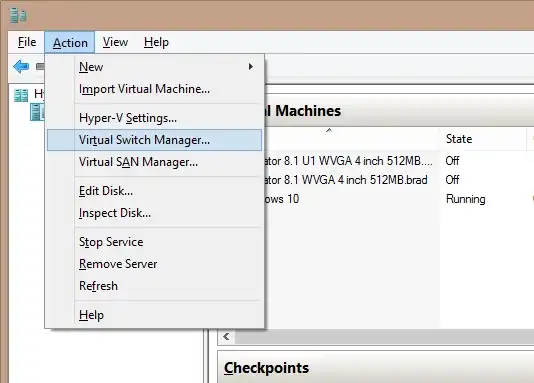Select Virtual Switch Manager...
The height and width of the screenshot is (383, 534).
155,140
